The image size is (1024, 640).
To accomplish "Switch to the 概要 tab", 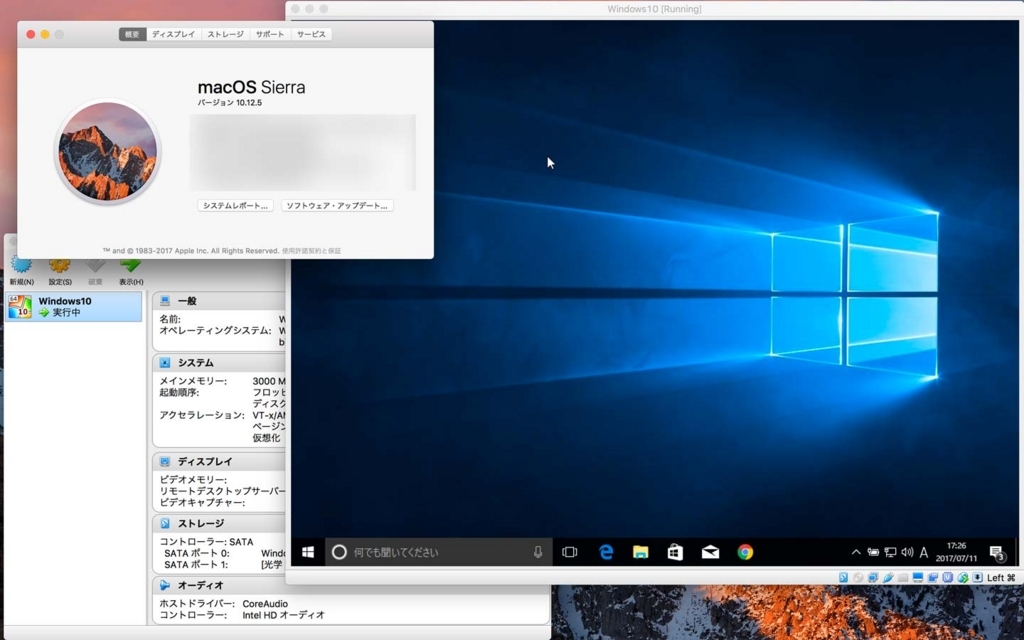I will 133,34.
